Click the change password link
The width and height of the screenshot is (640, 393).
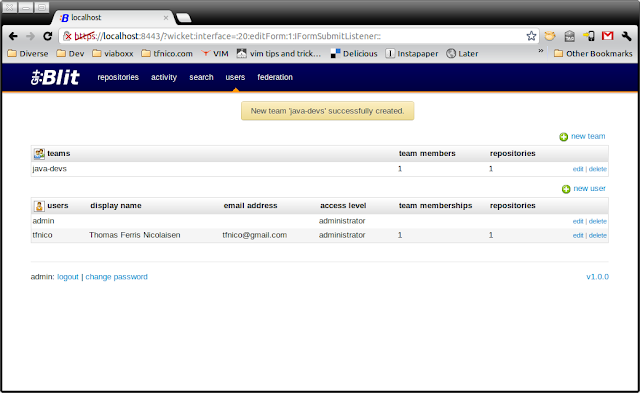coord(116,277)
